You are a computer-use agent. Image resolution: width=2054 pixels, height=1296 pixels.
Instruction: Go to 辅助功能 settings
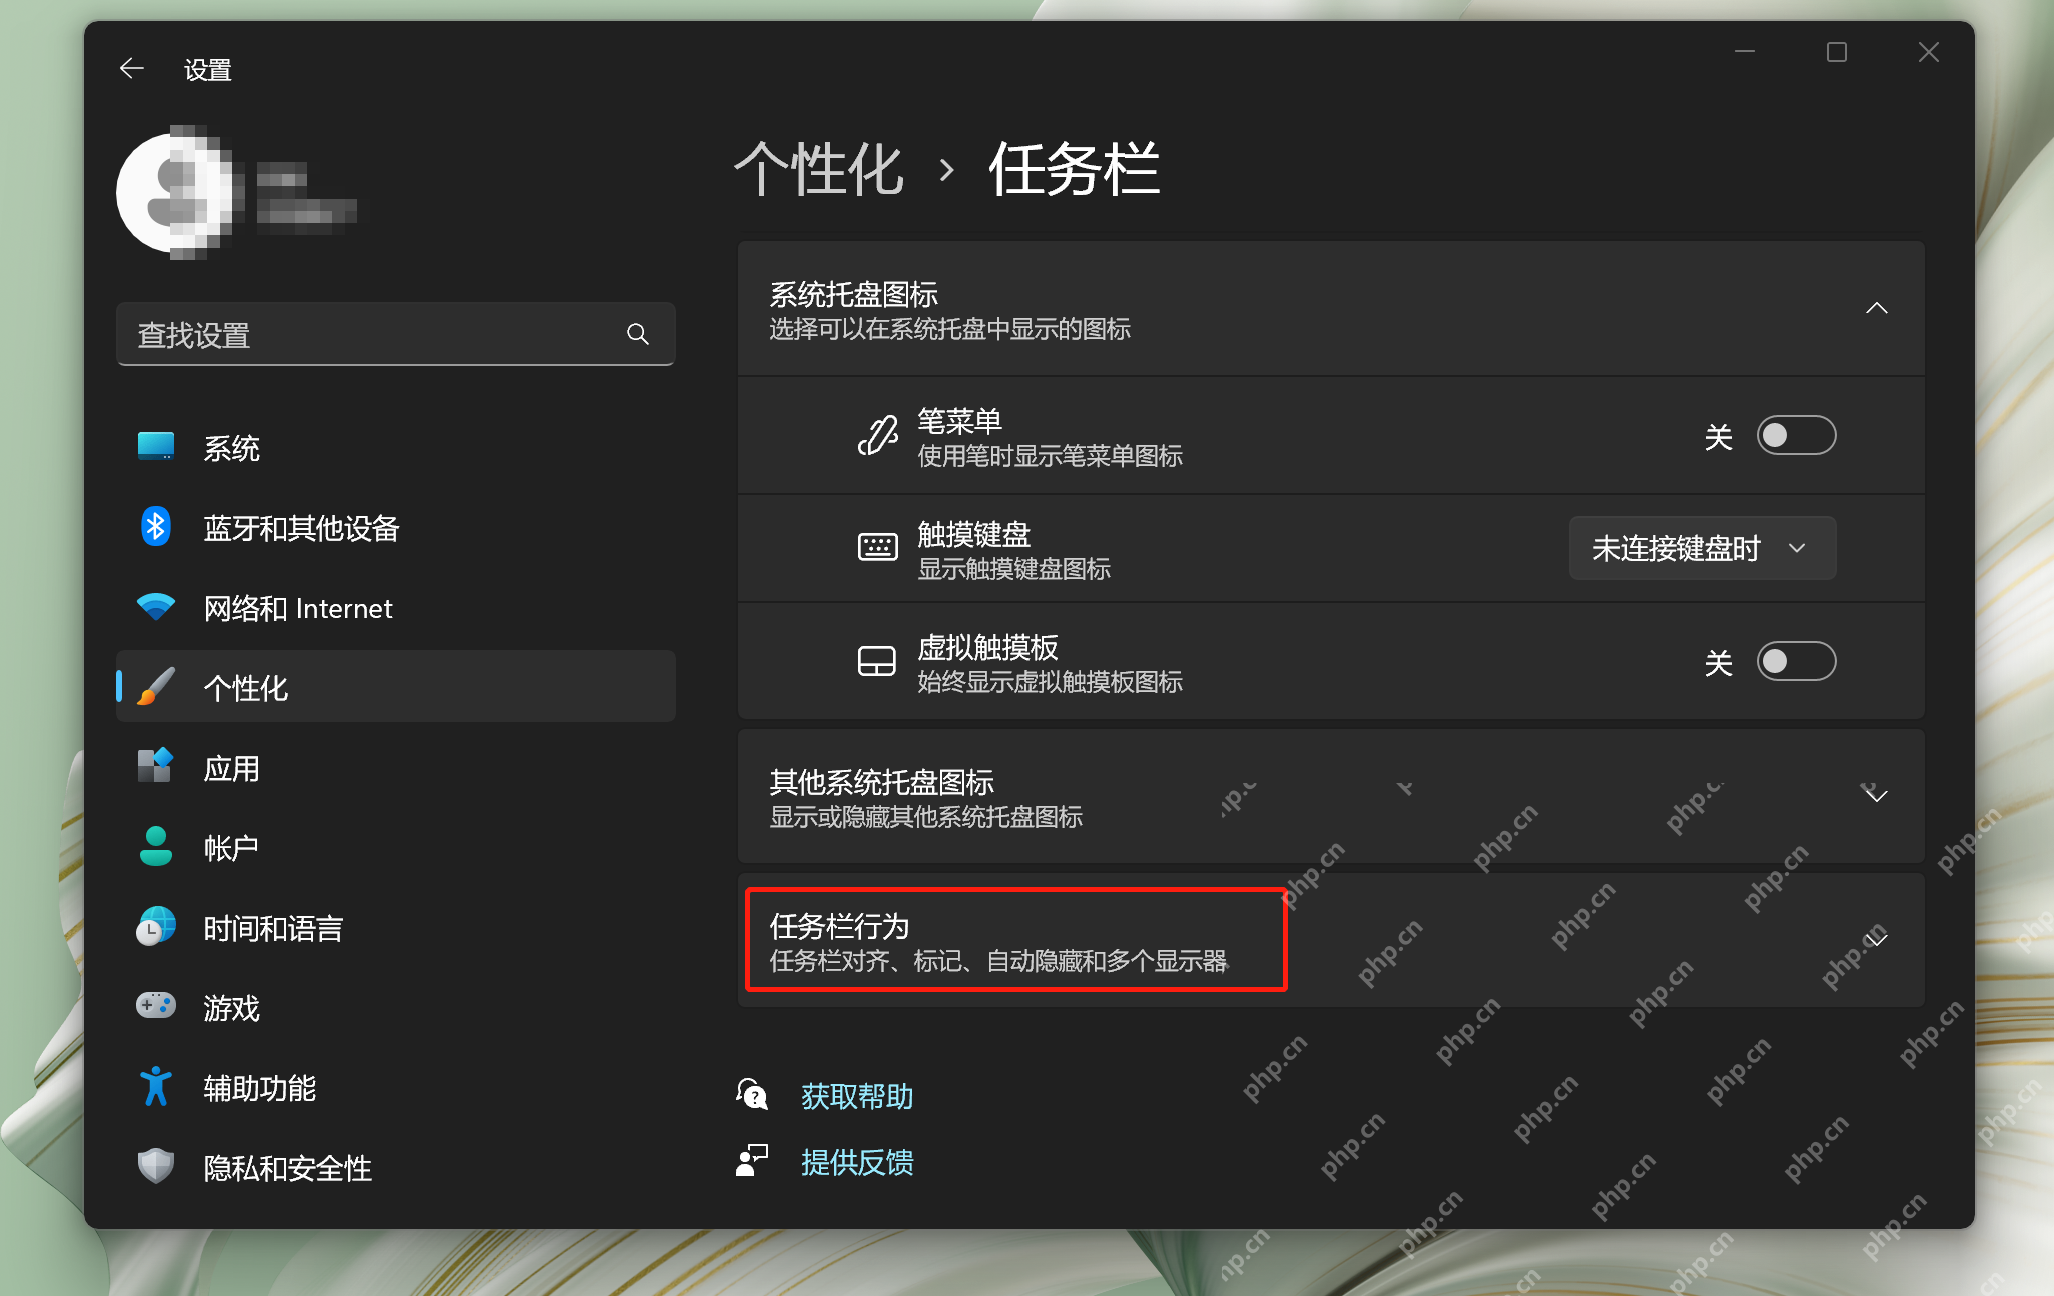pyautogui.click(x=396, y=1087)
